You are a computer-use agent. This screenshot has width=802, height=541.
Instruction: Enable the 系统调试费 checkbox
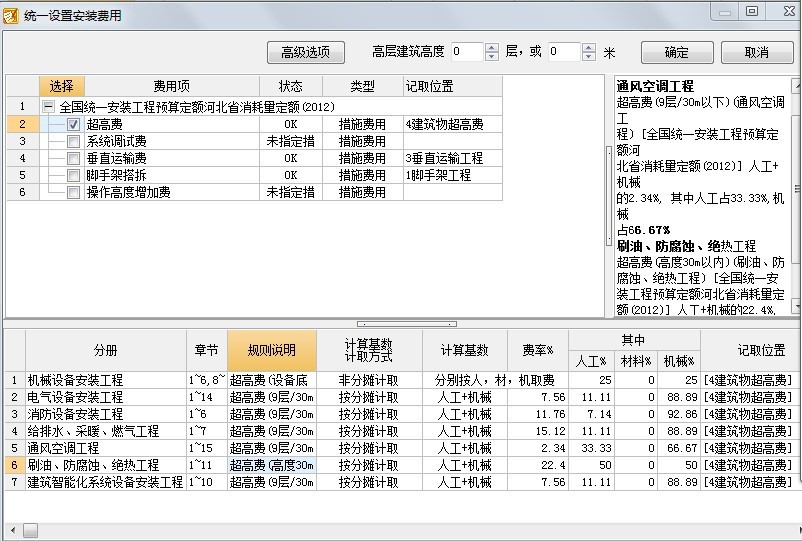tap(73, 141)
